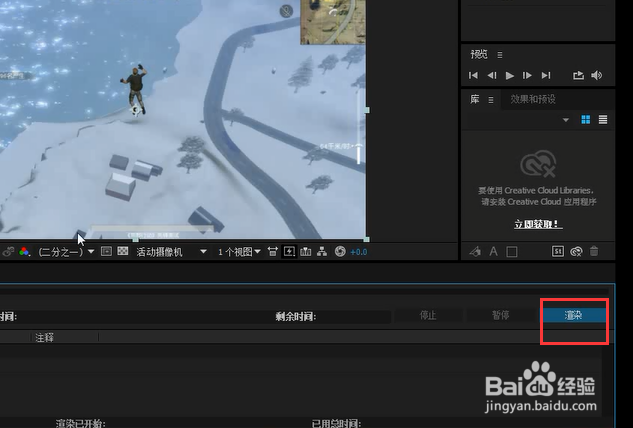Switch to the 效果和预设 tab
This screenshot has width=633, height=428.
click(533, 99)
